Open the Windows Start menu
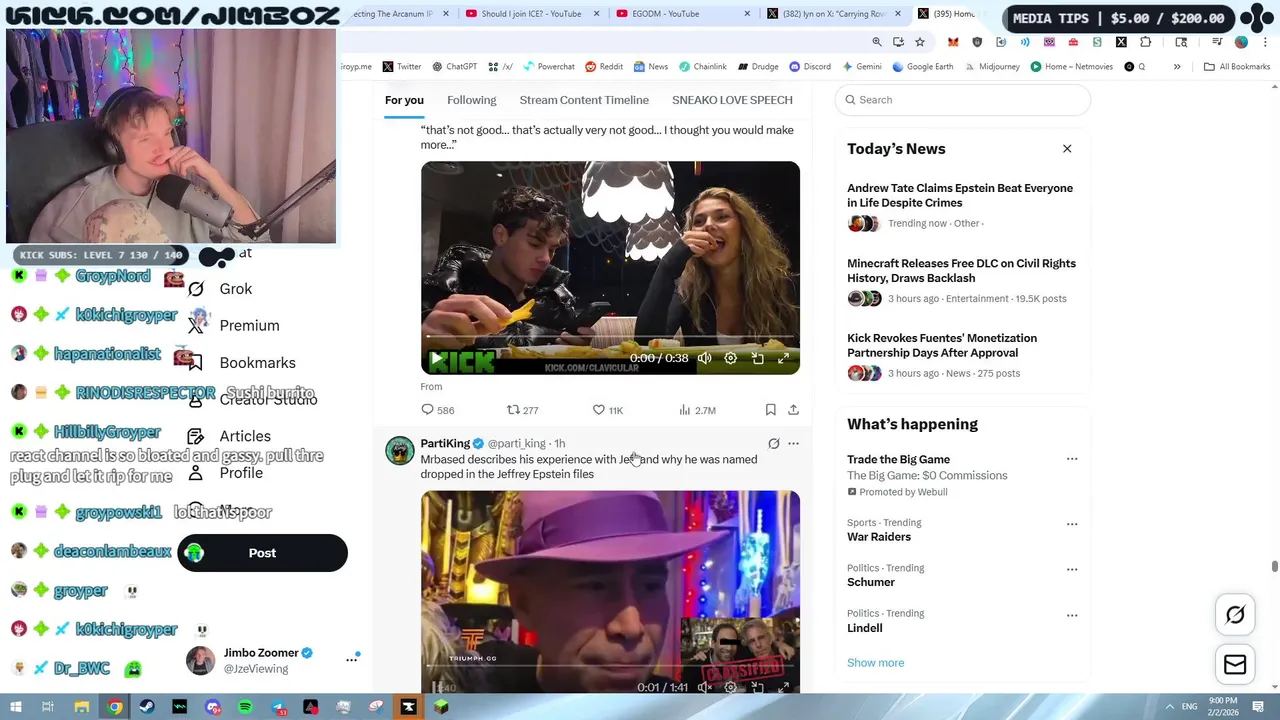This screenshot has width=1280, height=720. pos(15,707)
